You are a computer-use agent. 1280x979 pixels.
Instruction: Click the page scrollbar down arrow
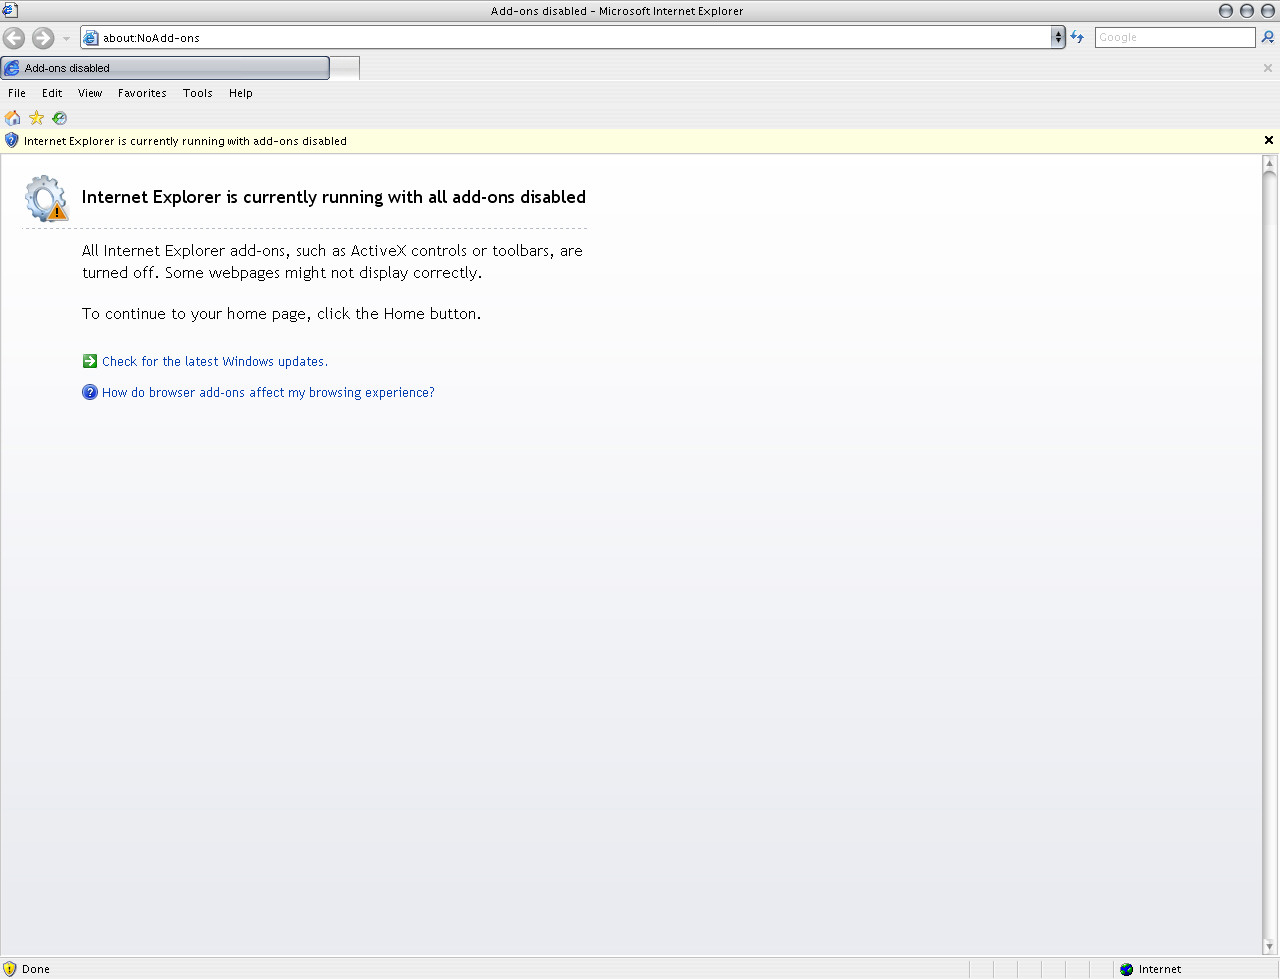[1270, 947]
